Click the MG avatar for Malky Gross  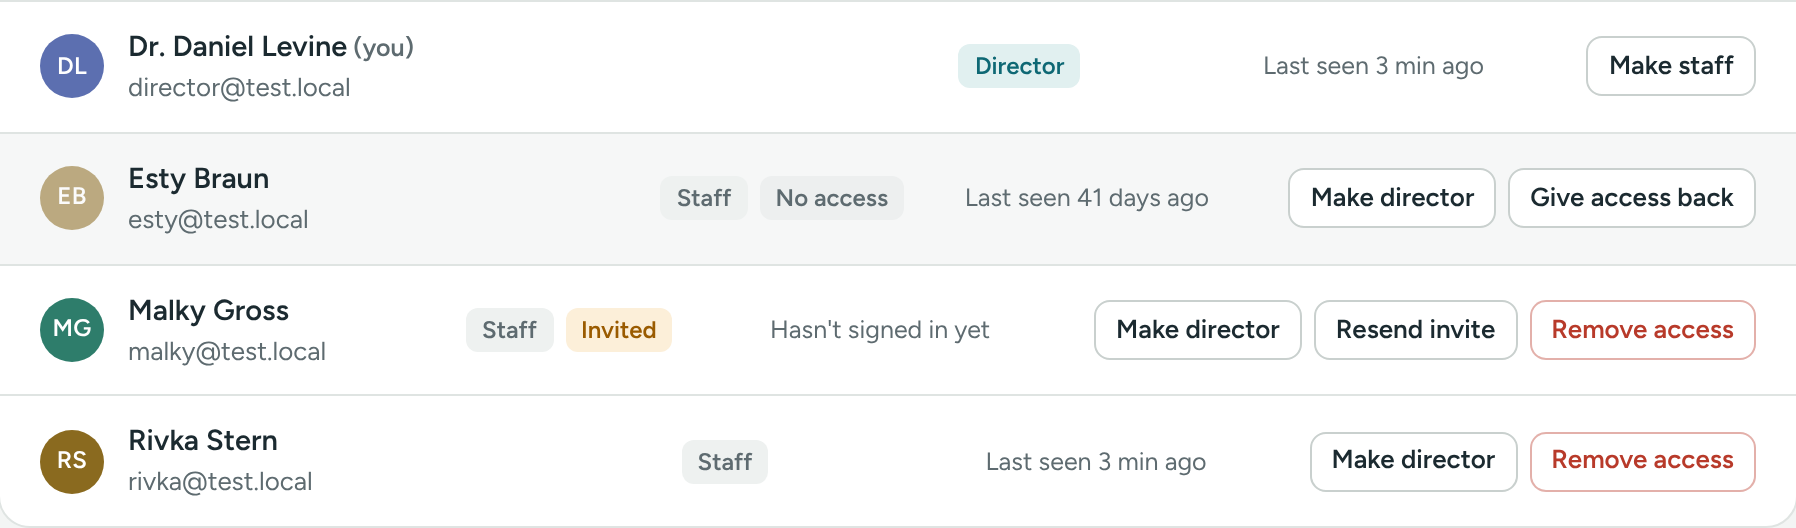click(72, 330)
